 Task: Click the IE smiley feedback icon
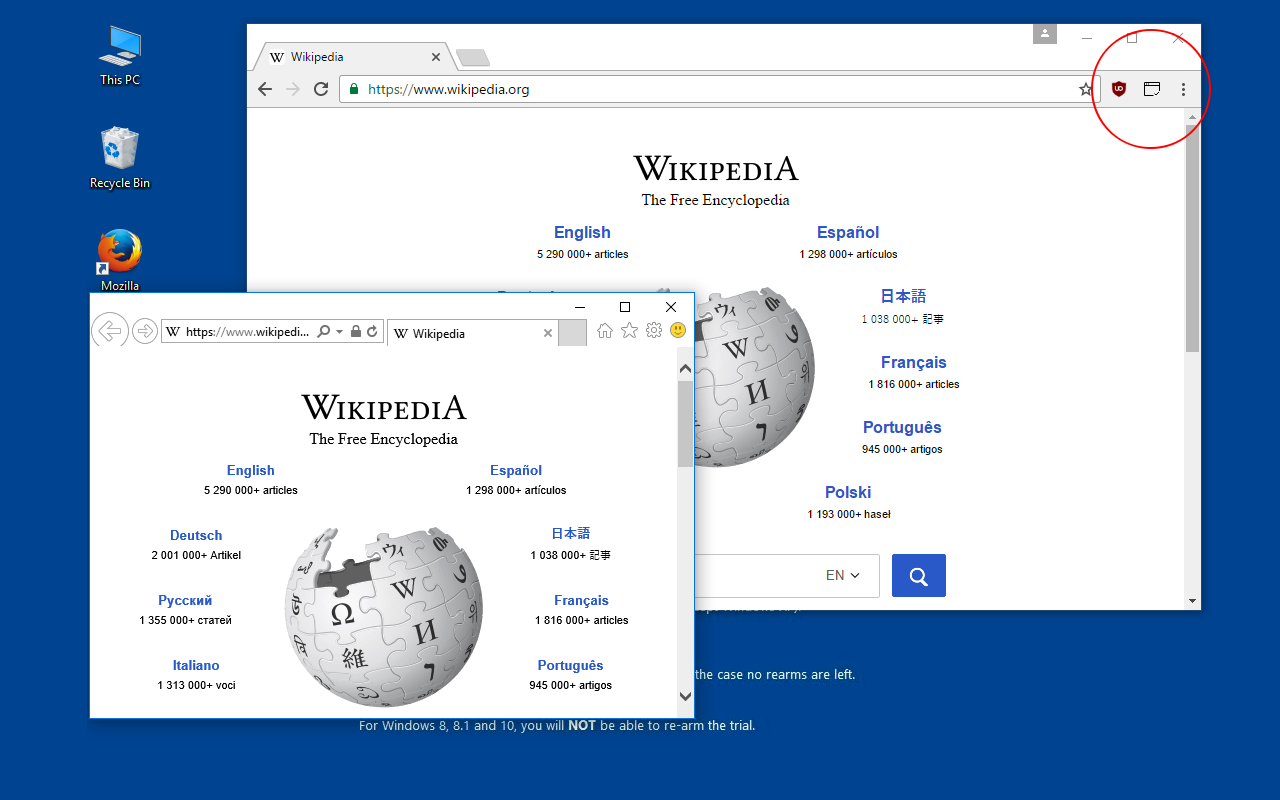678,330
